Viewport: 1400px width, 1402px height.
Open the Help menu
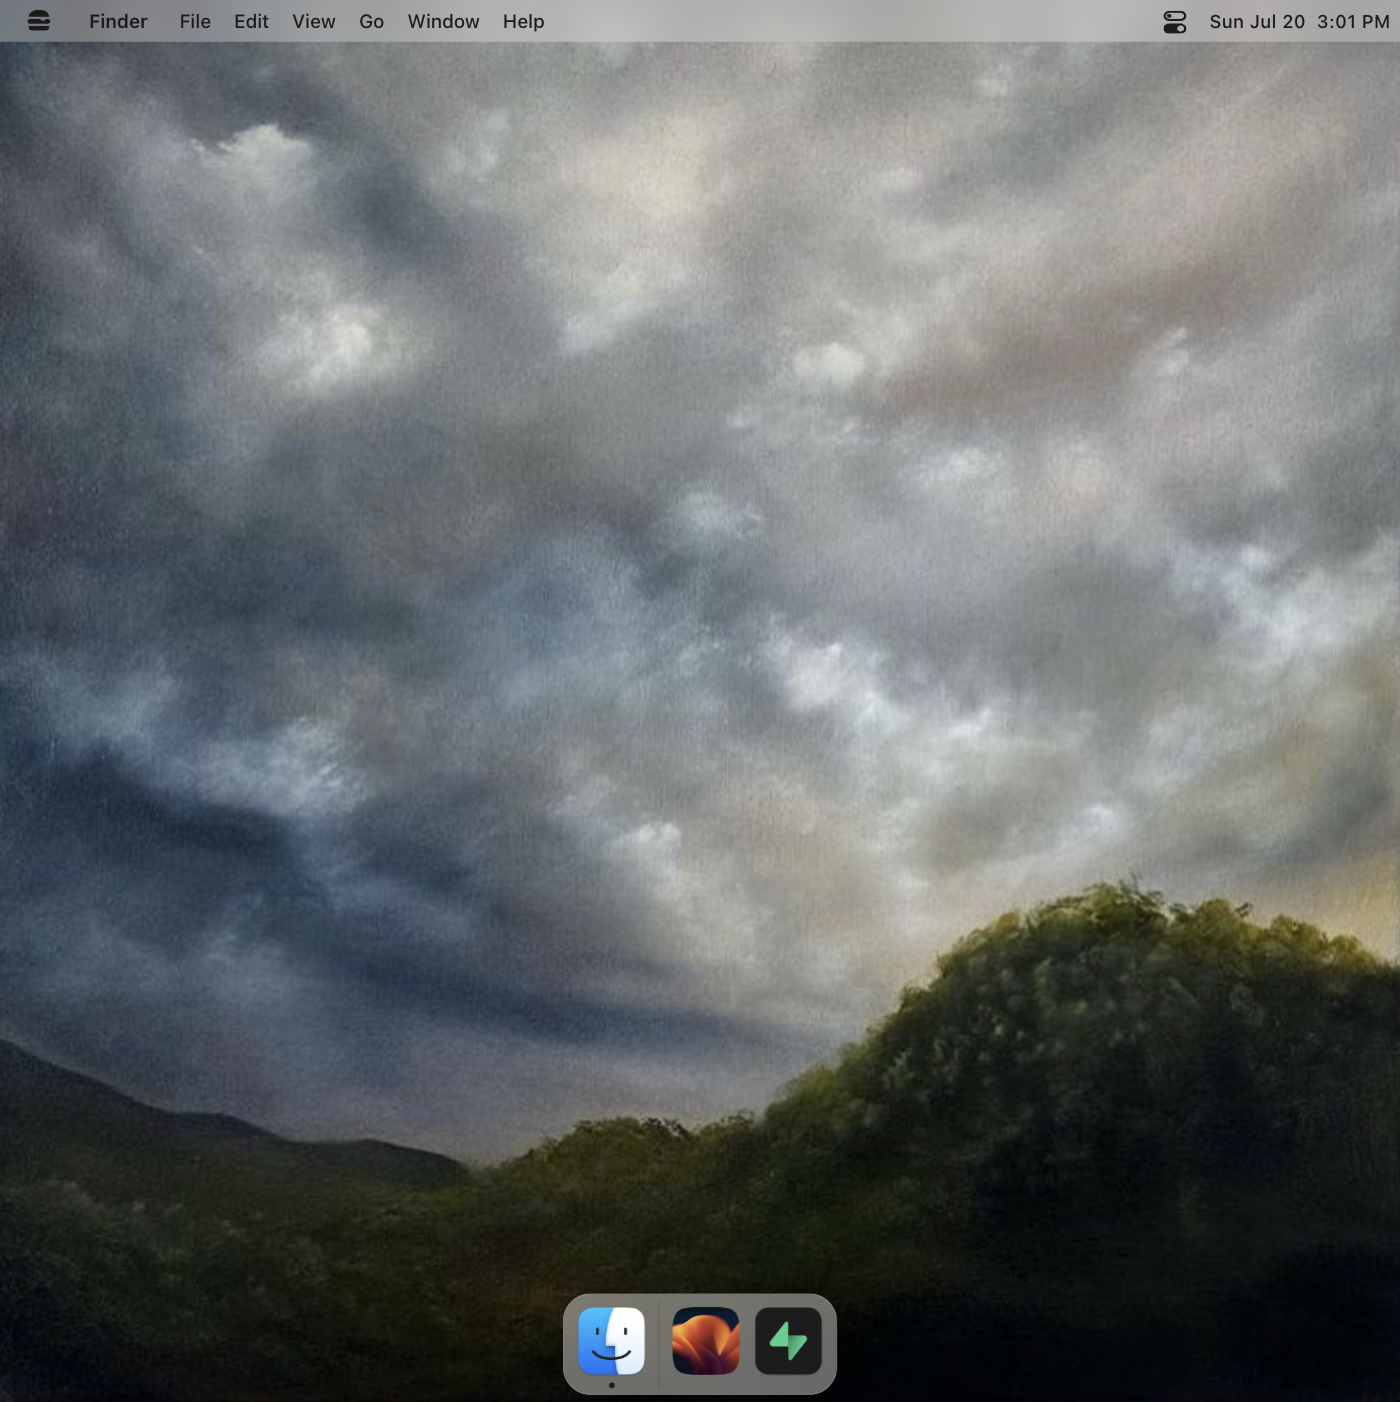click(523, 21)
